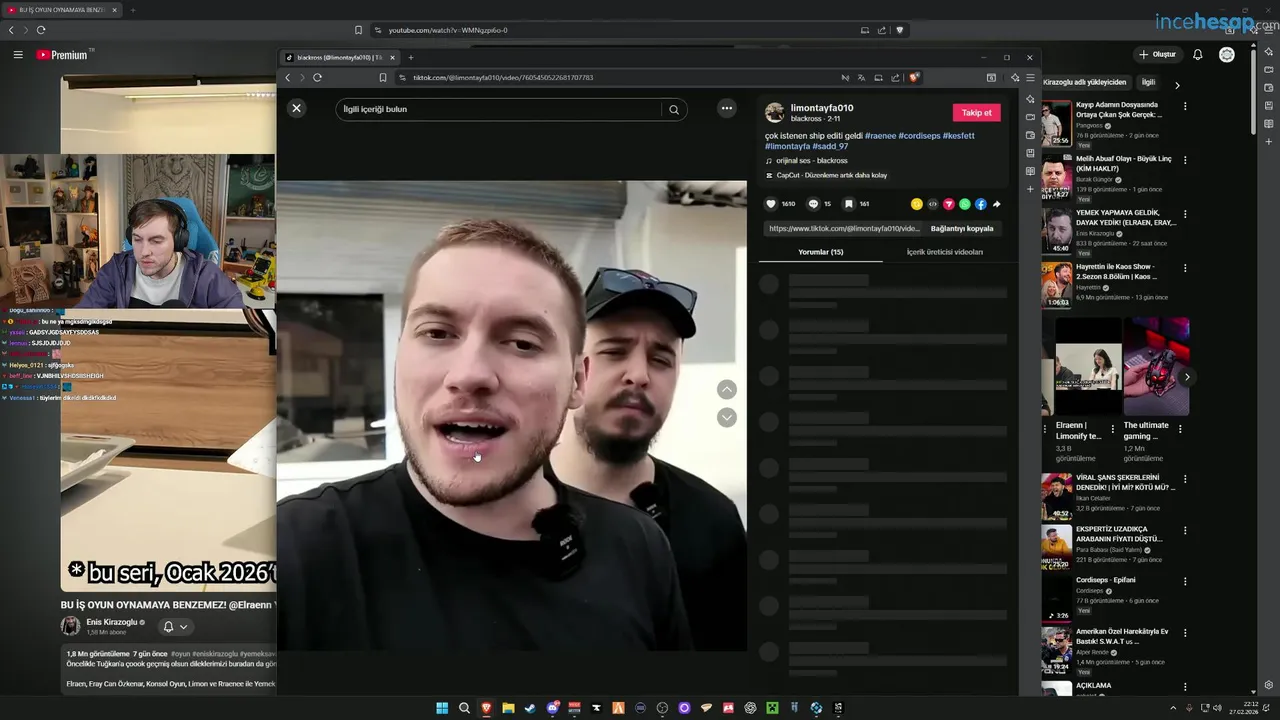Expand the filter chips with right arrow
The width and height of the screenshot is (1280, 720).
1177,85
